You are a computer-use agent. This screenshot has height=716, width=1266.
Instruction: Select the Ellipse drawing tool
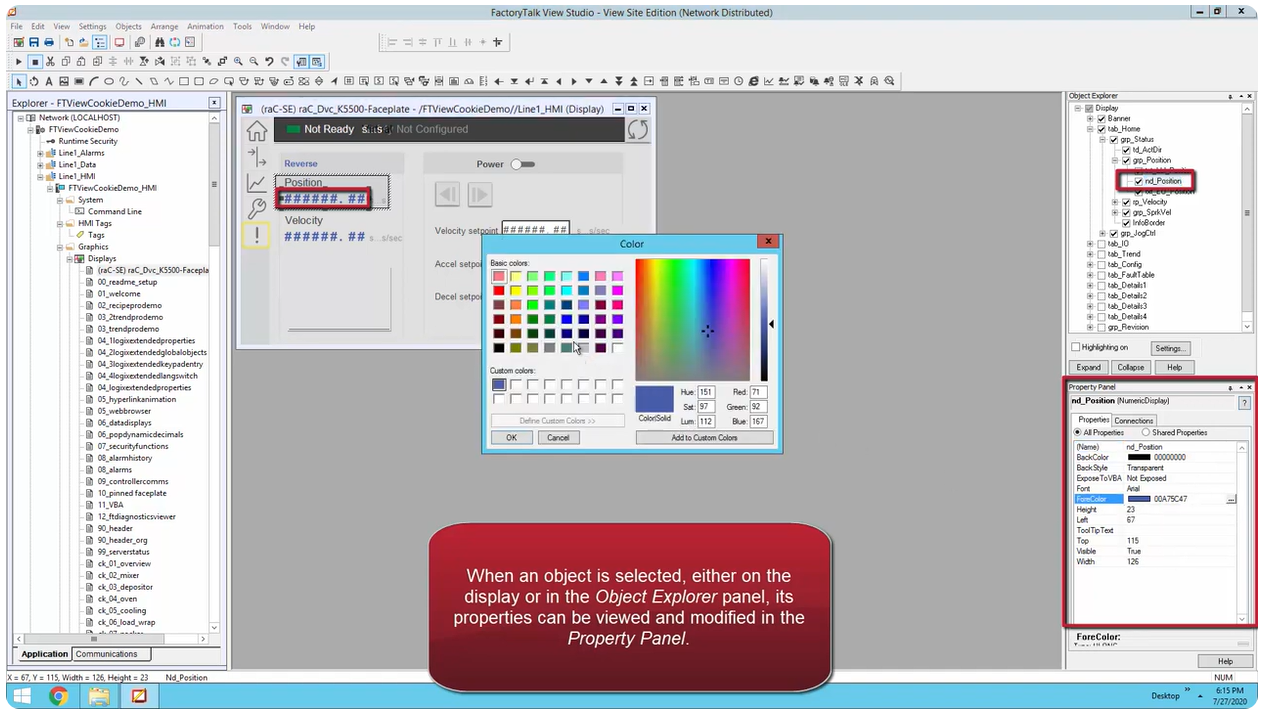pyautogui.click(x=108, y=81)
